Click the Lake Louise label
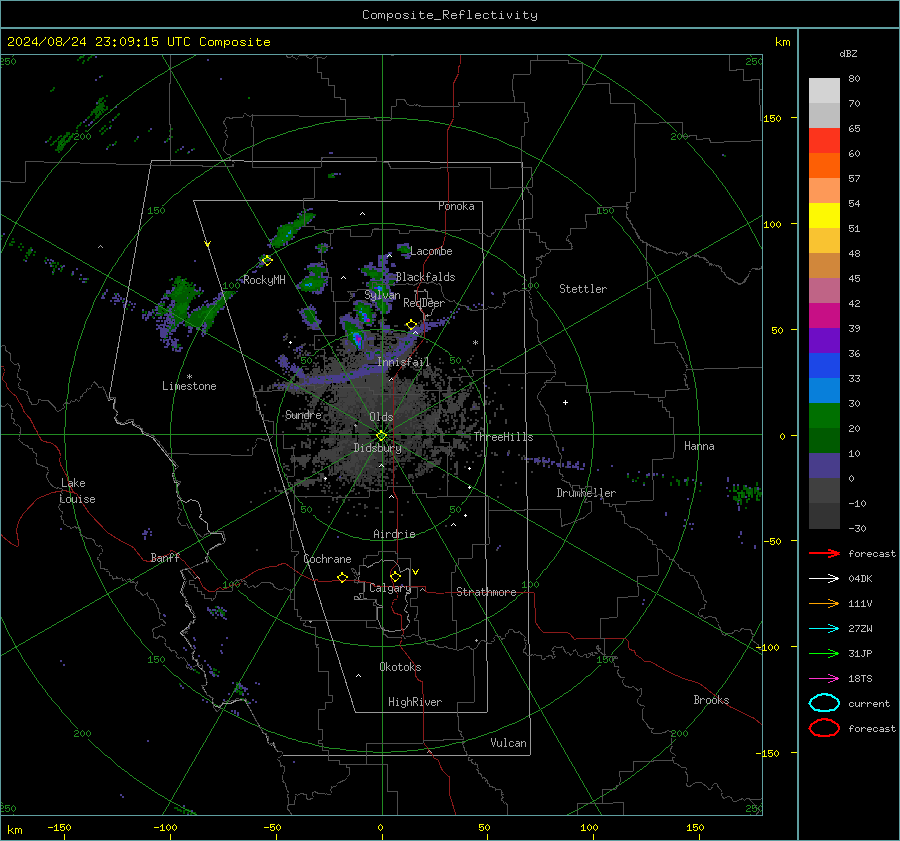This screenshot has width=900, height=841. pyautogui.click(x=77, y=491)
